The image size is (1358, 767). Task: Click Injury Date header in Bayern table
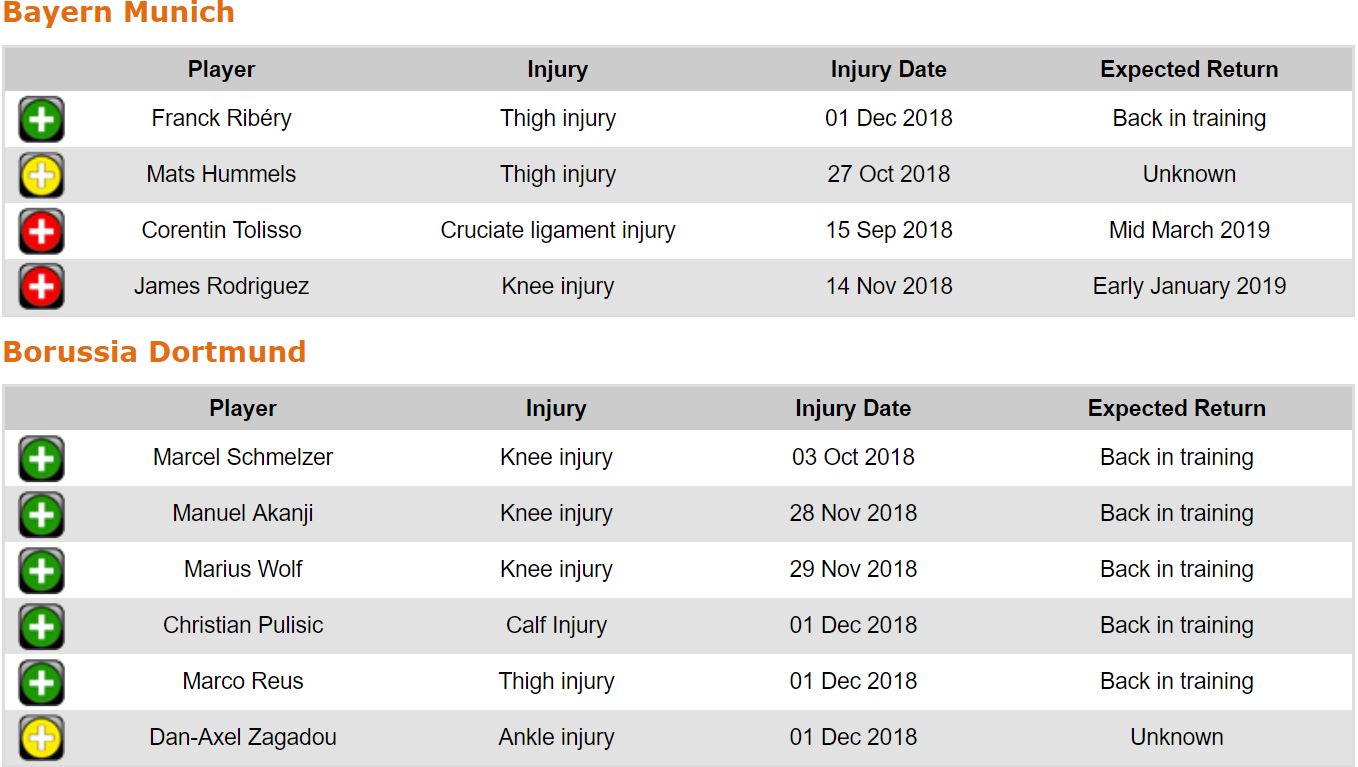[x=888, y=70]
